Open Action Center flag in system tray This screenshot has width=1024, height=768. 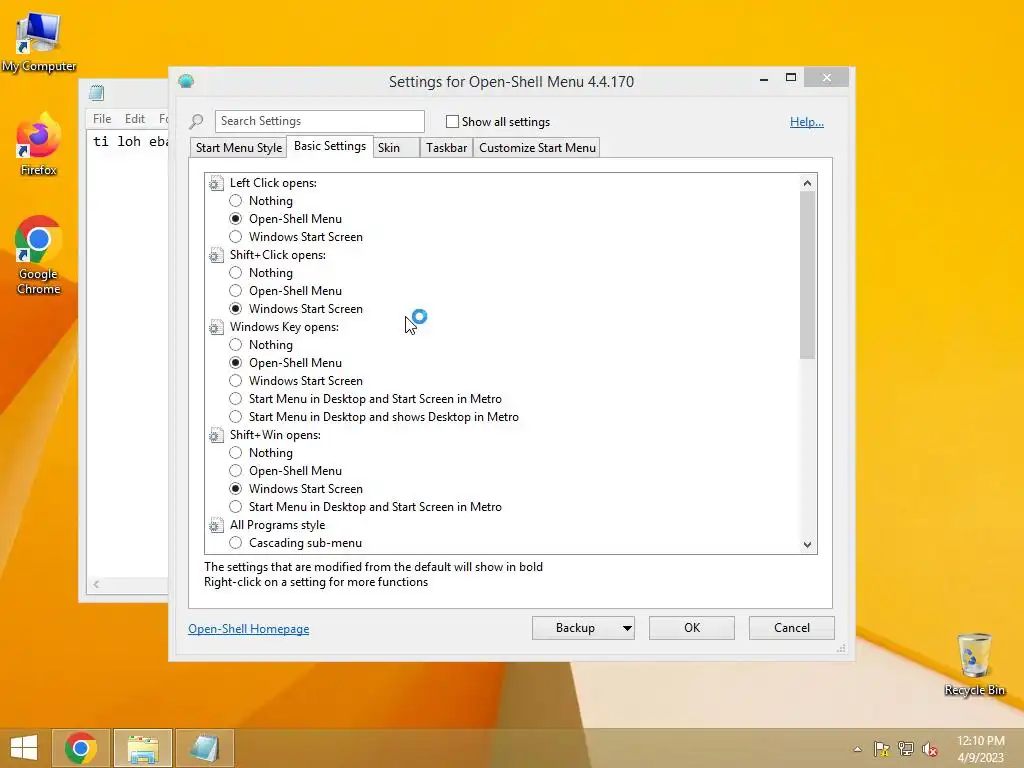tap(881, 748)
